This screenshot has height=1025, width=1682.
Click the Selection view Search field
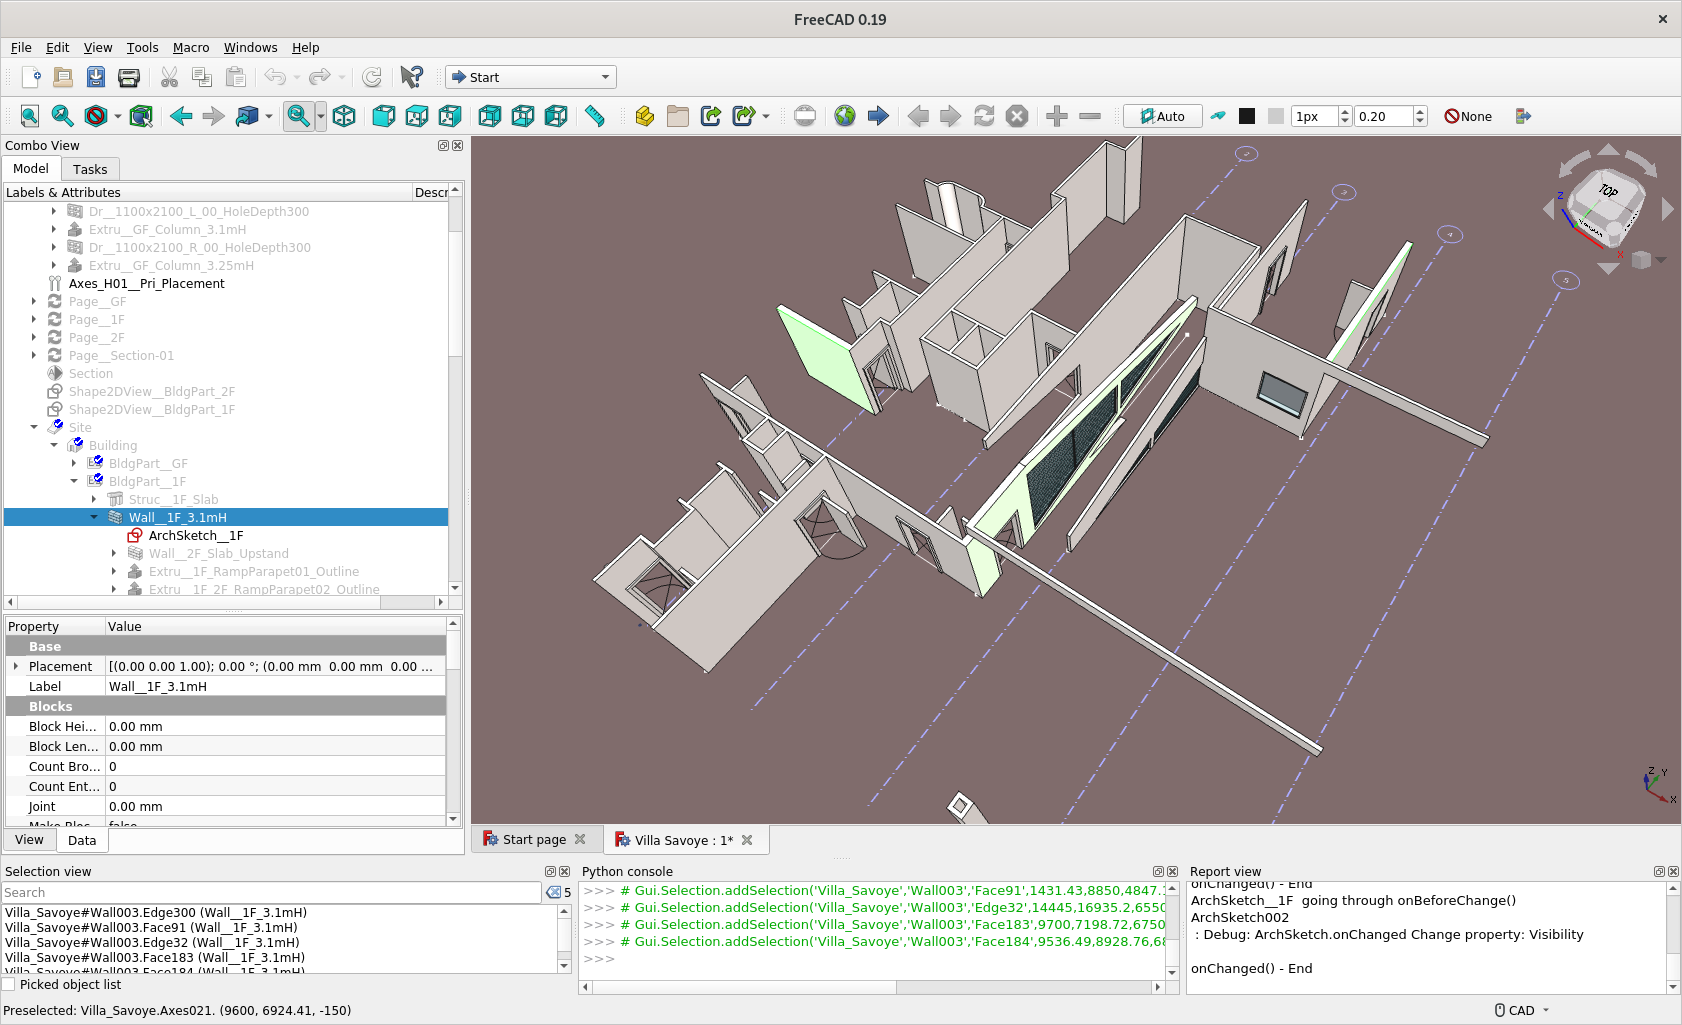[272, 893]
